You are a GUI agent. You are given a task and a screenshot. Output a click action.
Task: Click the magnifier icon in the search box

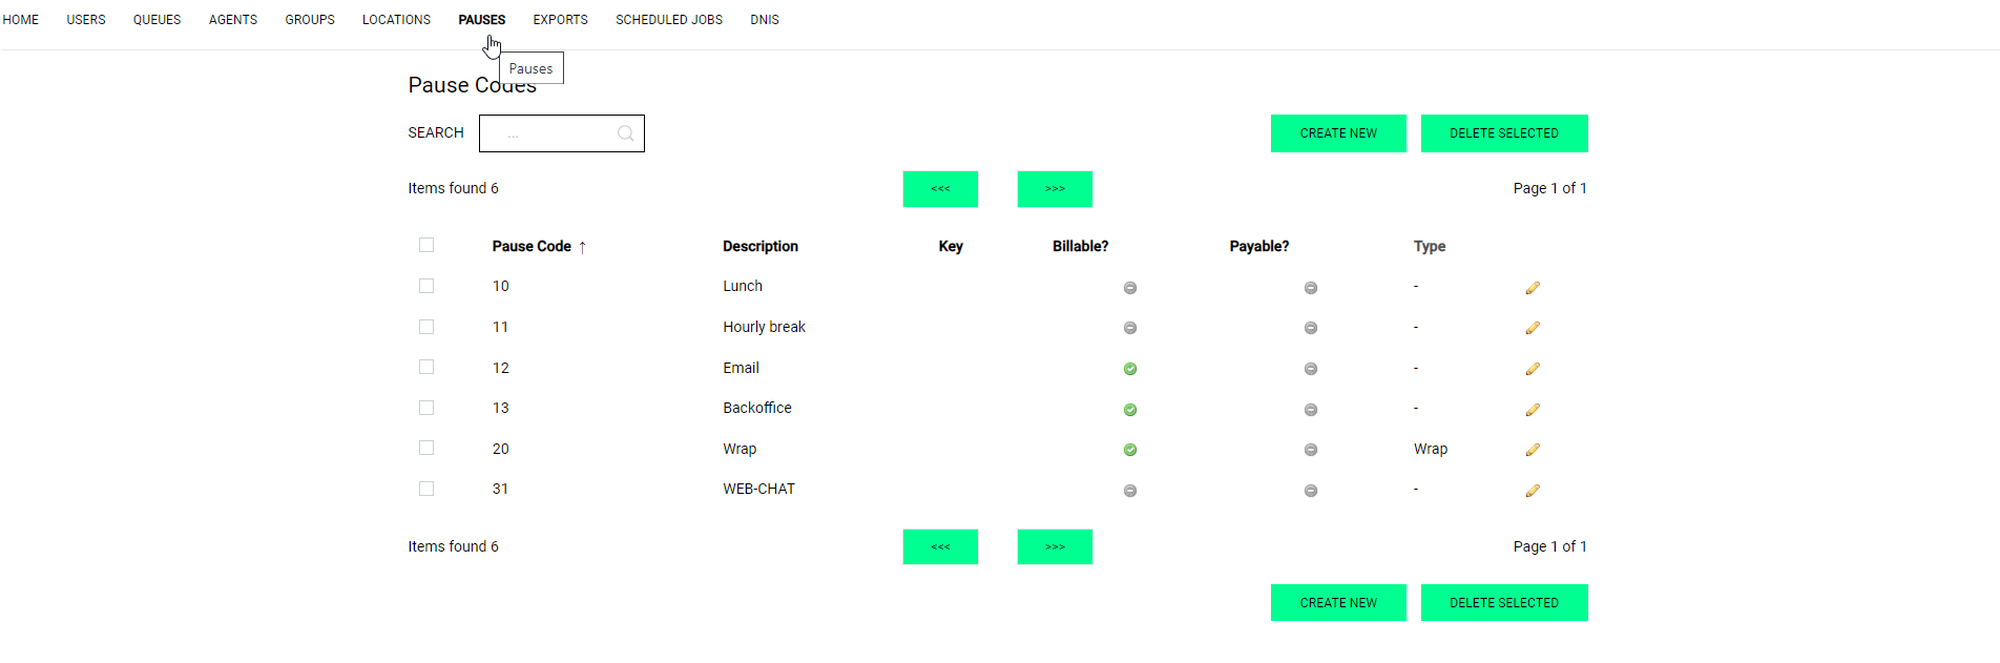(625, 133)
